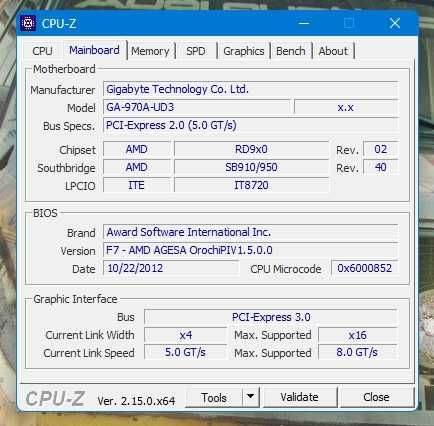Image resolution: width=434 pixels, height=426 pixels.
Task: Close the CPU-Z window with X
Action: (x=395, y=23)
